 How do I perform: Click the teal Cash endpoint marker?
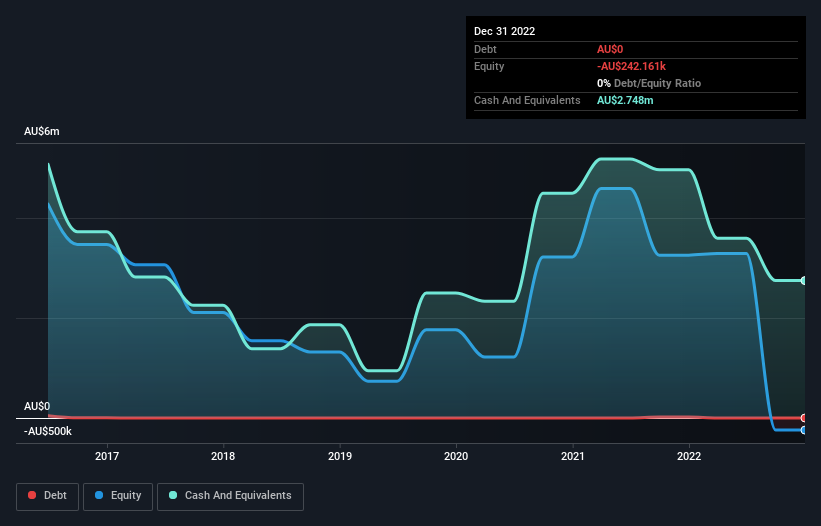[x=803, y=281]
